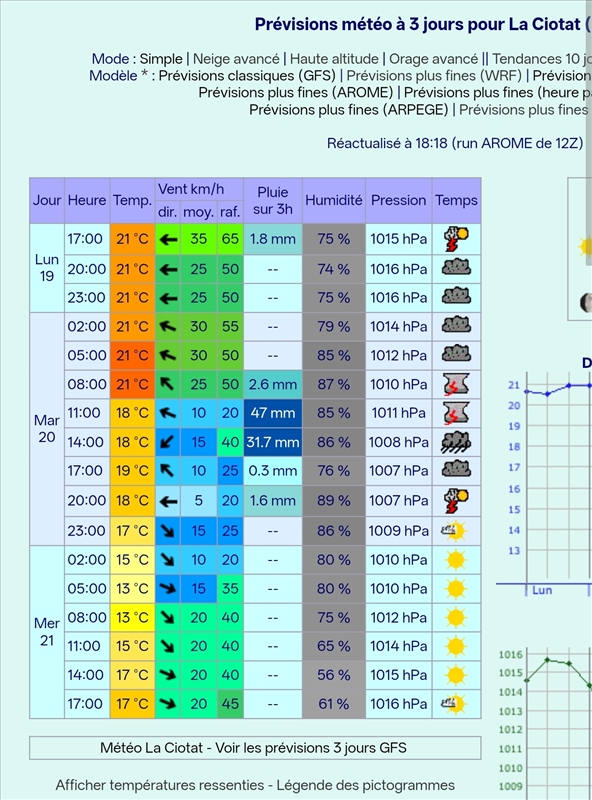Viewport: 592px width, 800px height.
Task: Click the sun icon in the Mer 08:00 row
Action: tap(456, 617)
